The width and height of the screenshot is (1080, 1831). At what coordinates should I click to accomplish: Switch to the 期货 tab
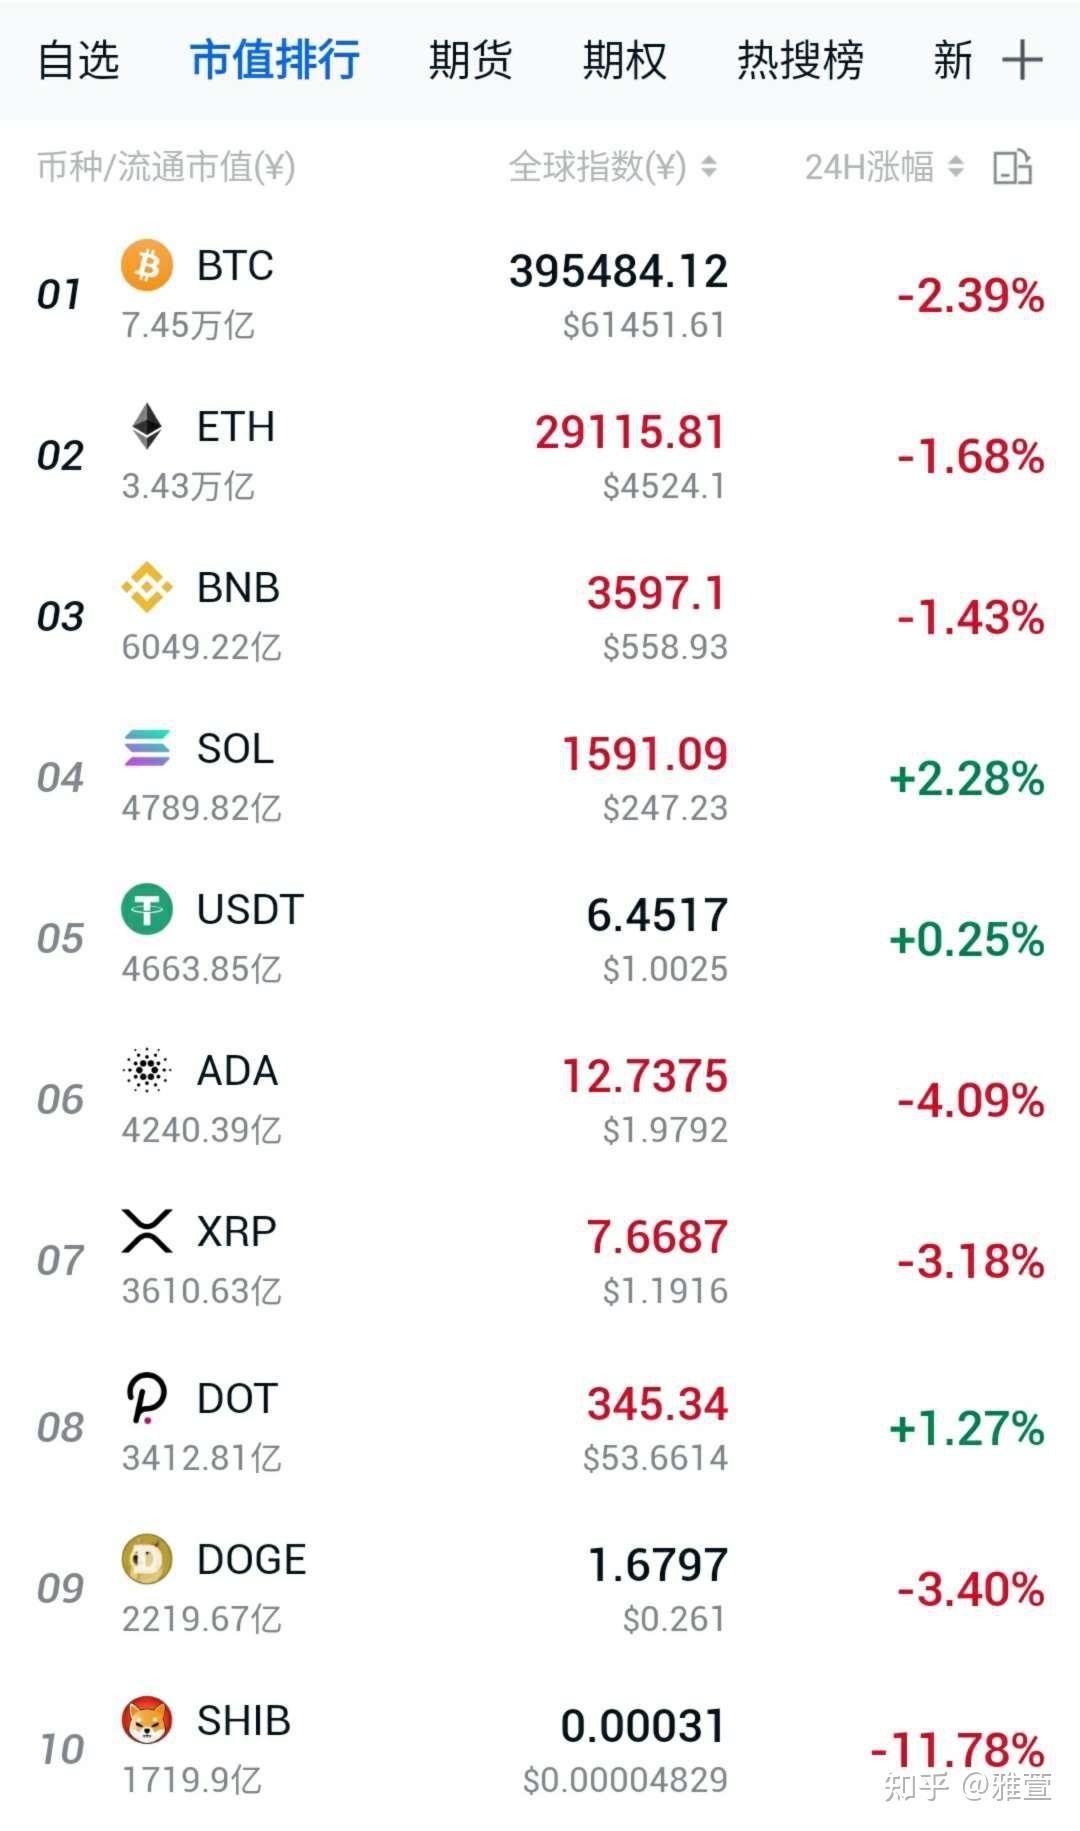coord(470,60)
